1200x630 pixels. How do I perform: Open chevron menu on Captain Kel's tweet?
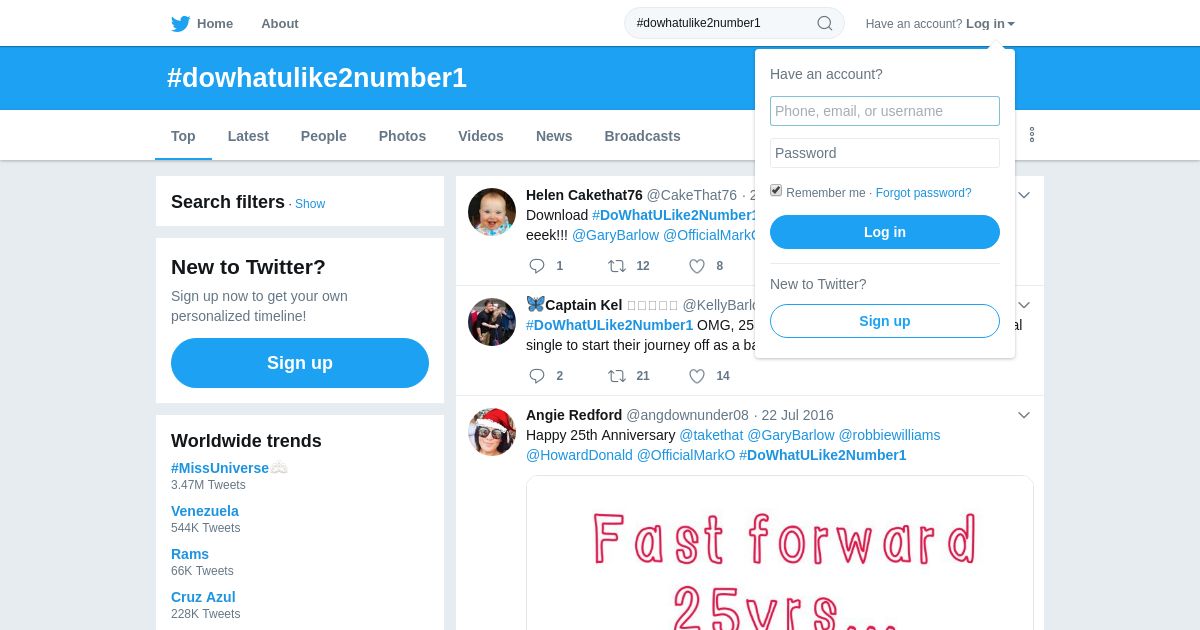click(x=1024, y=305)
